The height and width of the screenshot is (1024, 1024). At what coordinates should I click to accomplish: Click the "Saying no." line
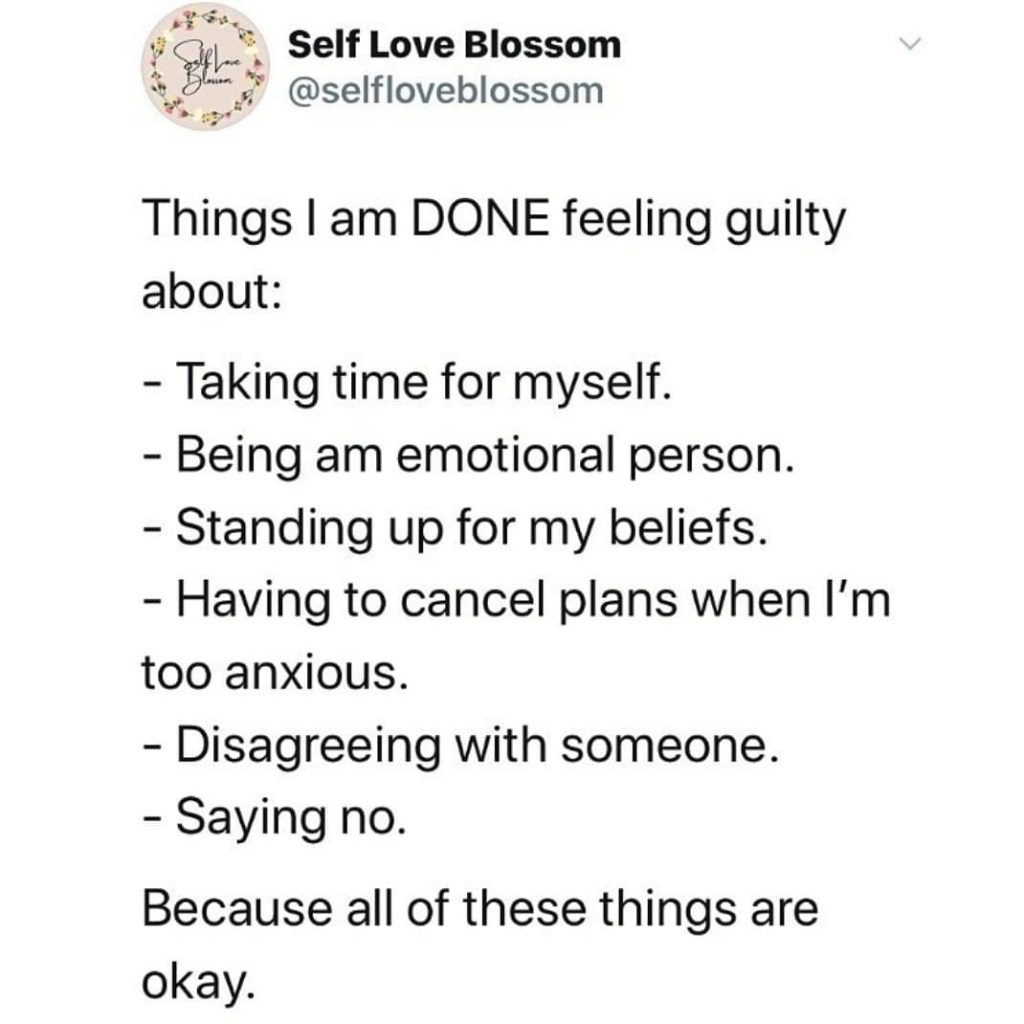[273, 819]
